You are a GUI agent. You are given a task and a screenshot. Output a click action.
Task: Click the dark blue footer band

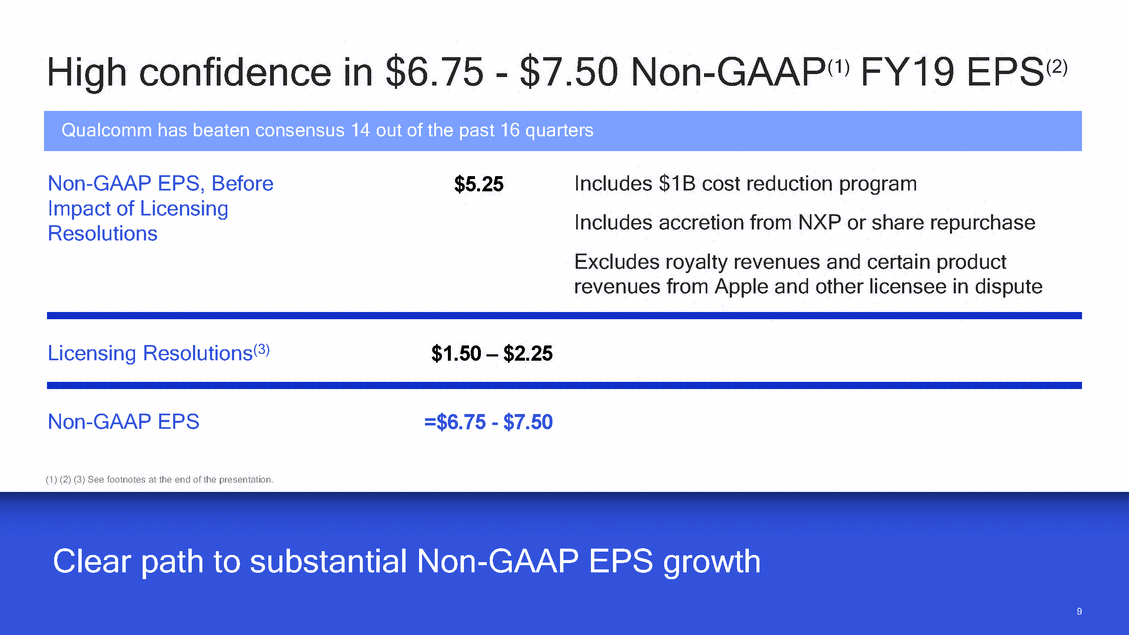[x=564, y=564]
